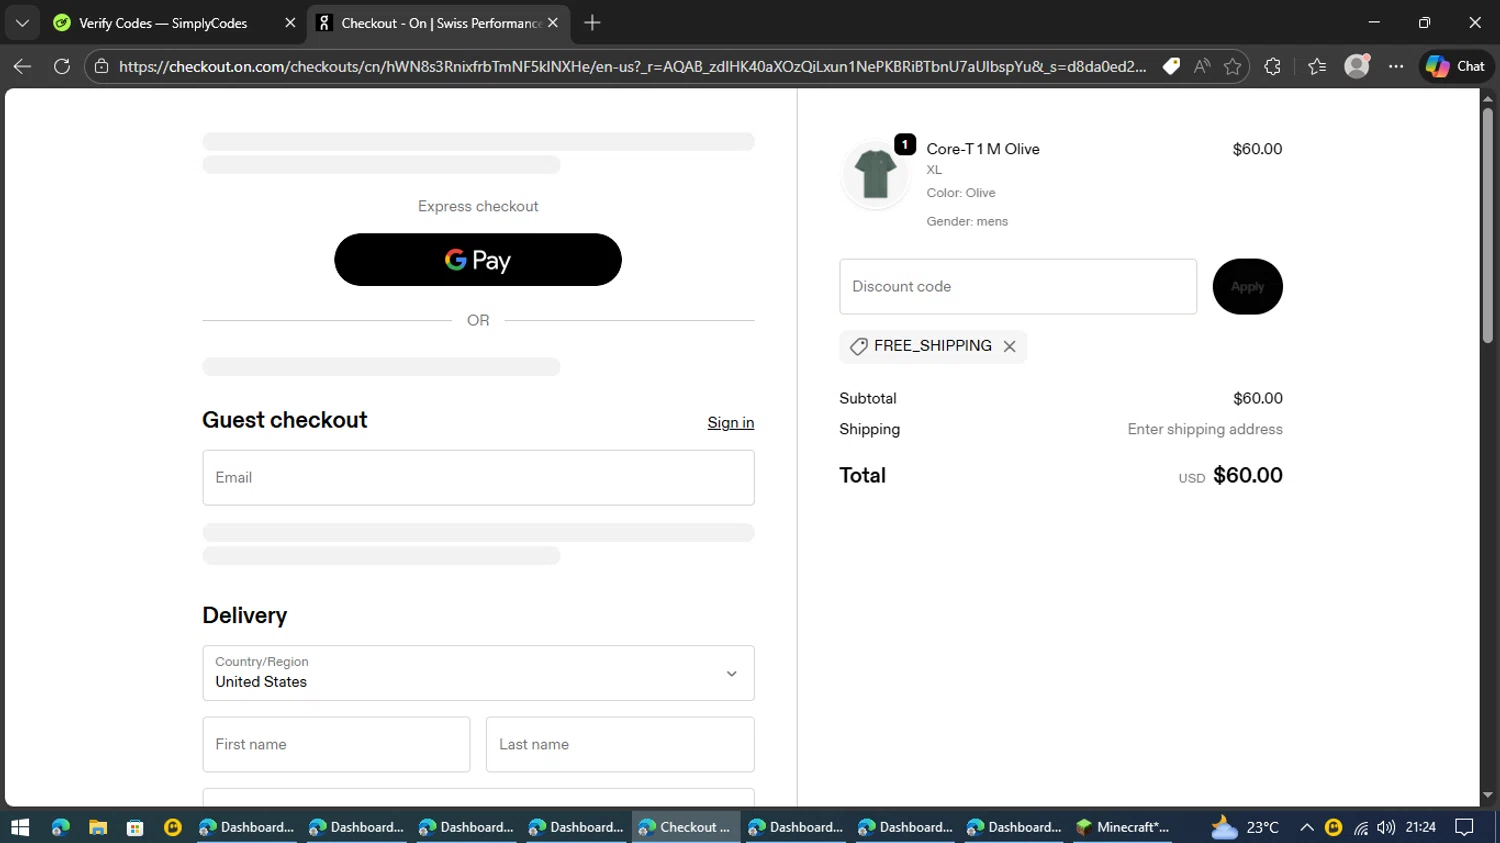Switch to Verify Codes — SimplyCodes tab
Image resolution: width=1500 pixels, height=843 pixels.
tap(163, 23)
